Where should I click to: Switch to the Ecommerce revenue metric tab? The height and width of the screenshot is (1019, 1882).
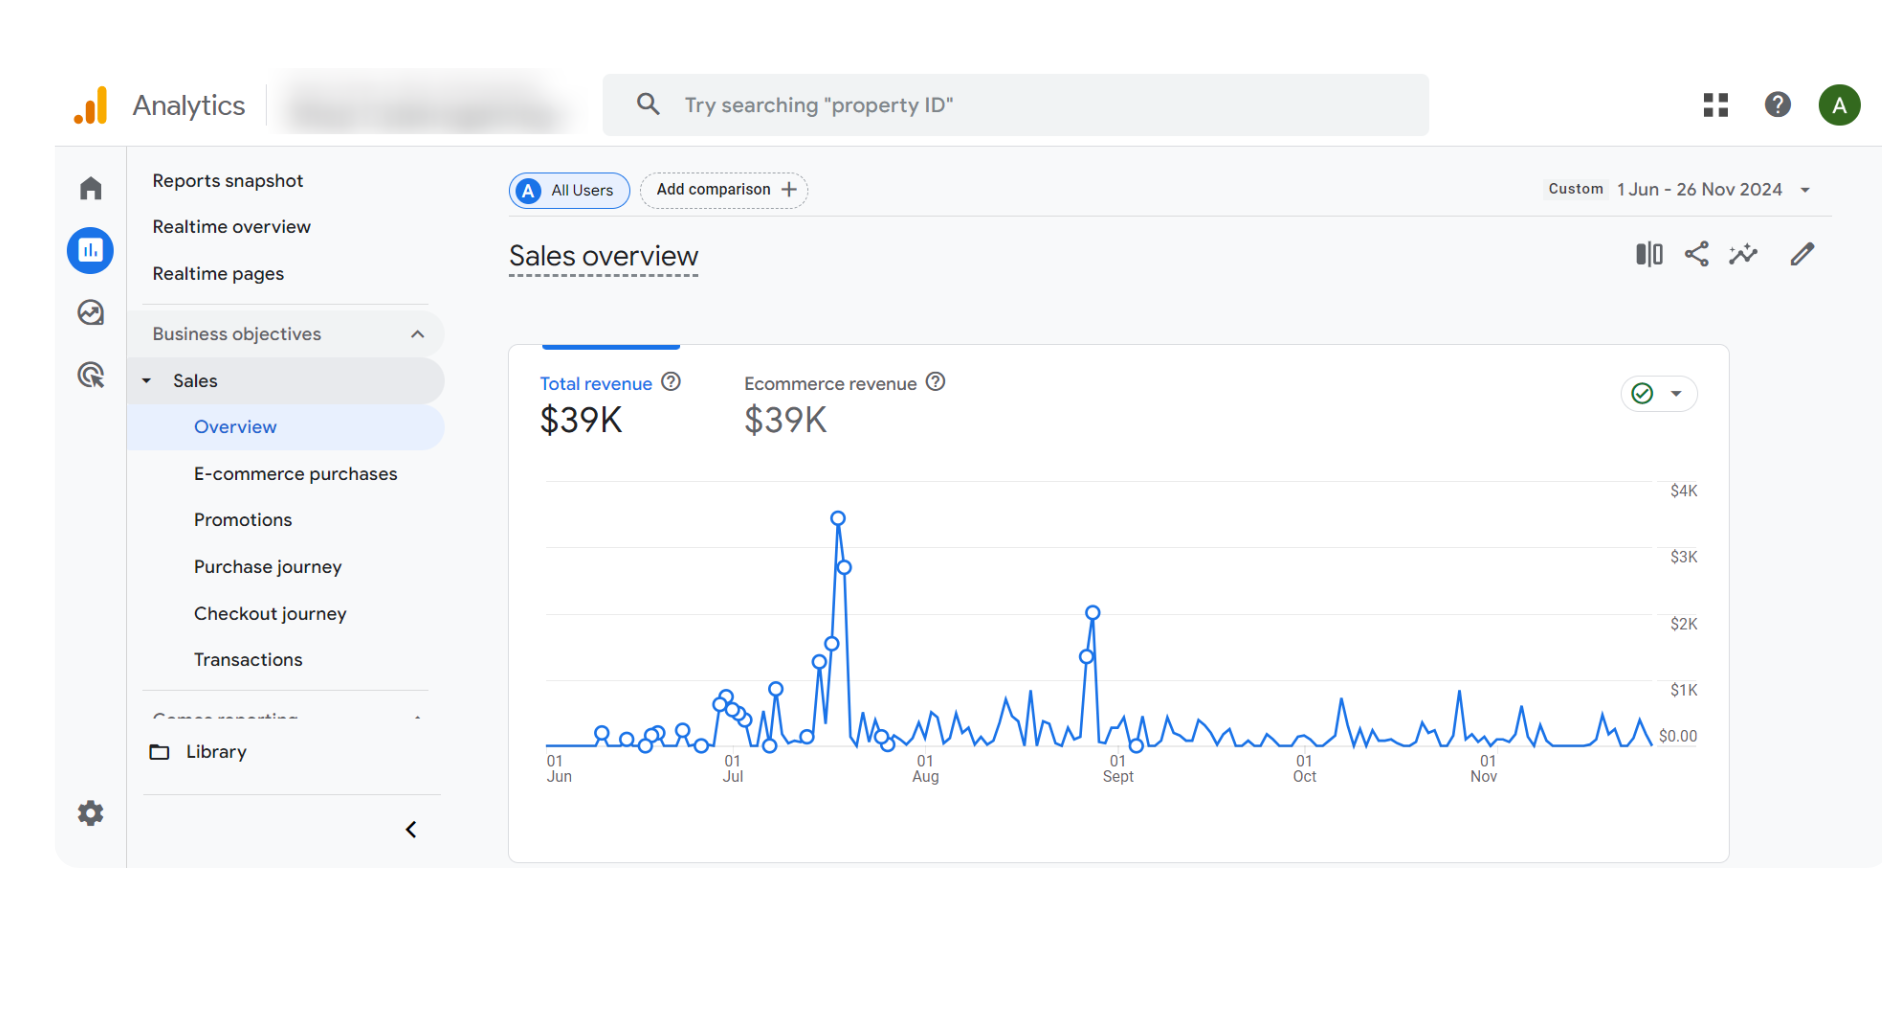coord(830,383)
